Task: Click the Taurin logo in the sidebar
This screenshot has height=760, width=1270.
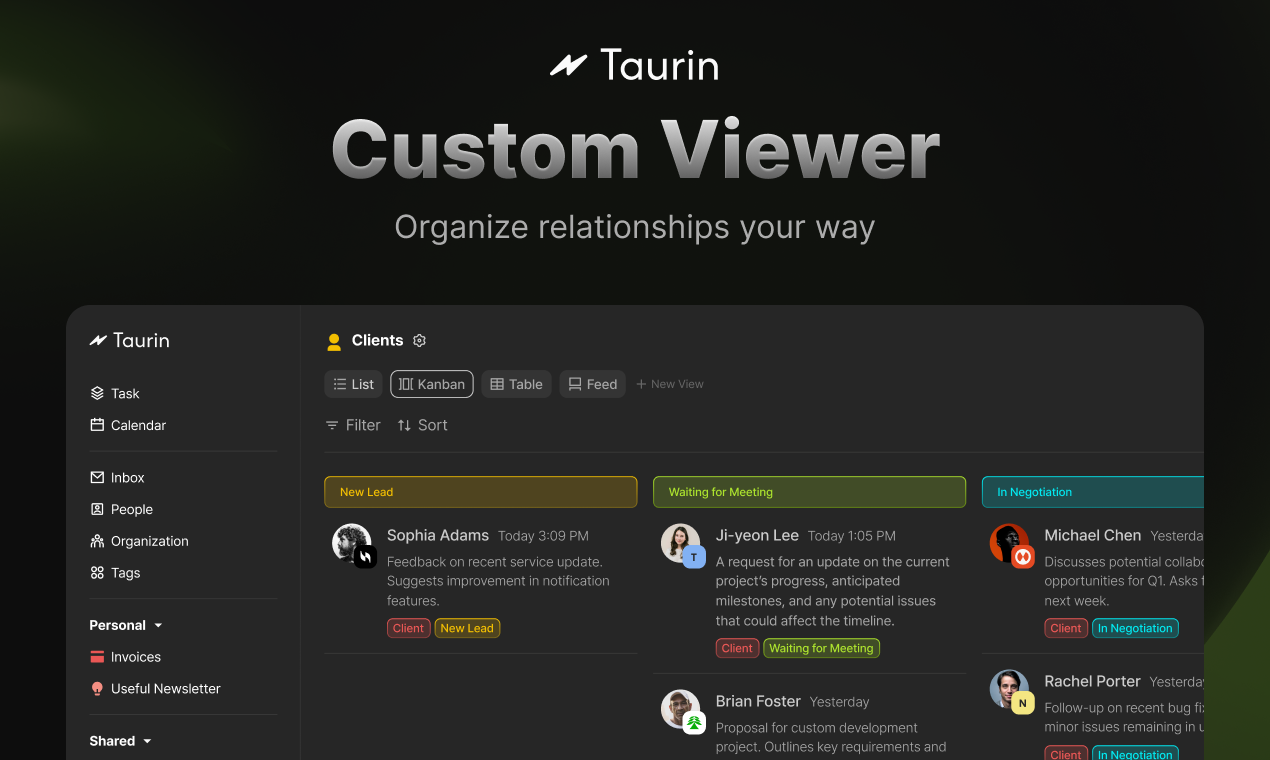Action: click(129, 340)
